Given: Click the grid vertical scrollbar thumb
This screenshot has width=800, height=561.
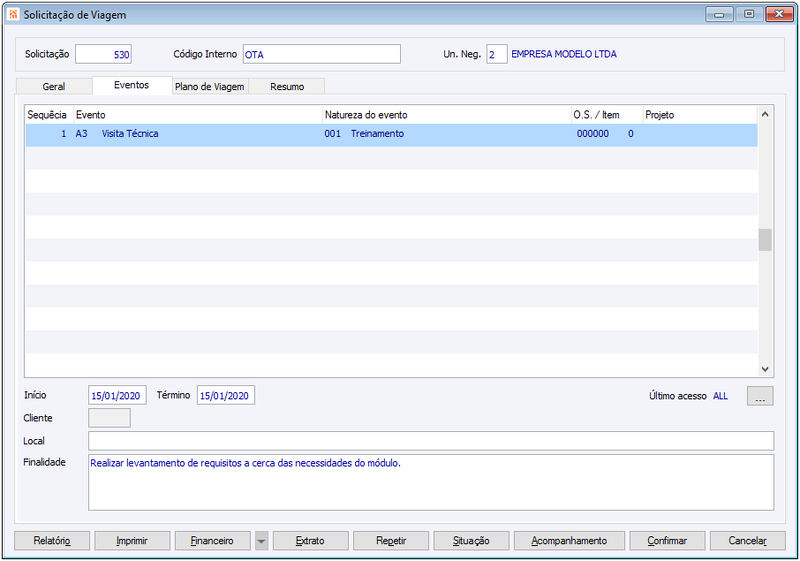Looking at the screenshot, I should tap(765, 240).
